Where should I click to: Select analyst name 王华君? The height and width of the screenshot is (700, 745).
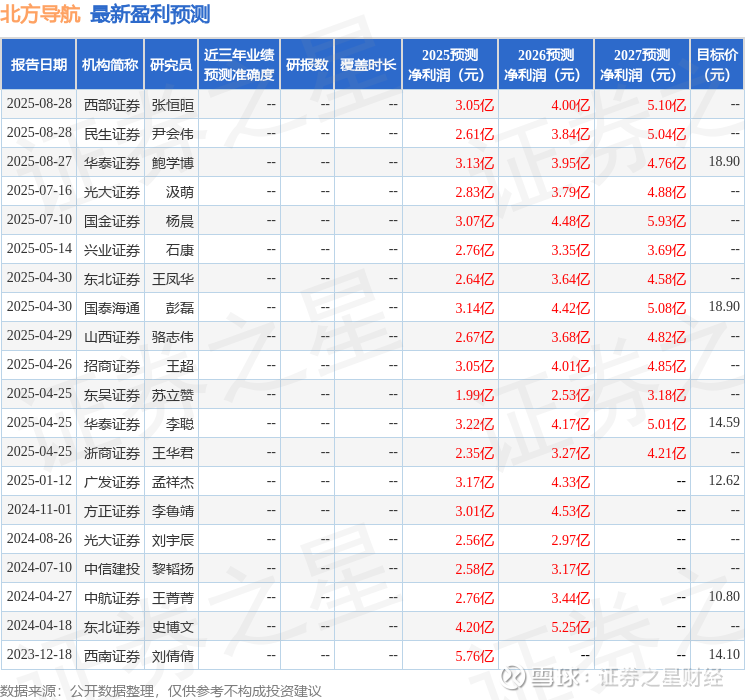tap(173, 453)
